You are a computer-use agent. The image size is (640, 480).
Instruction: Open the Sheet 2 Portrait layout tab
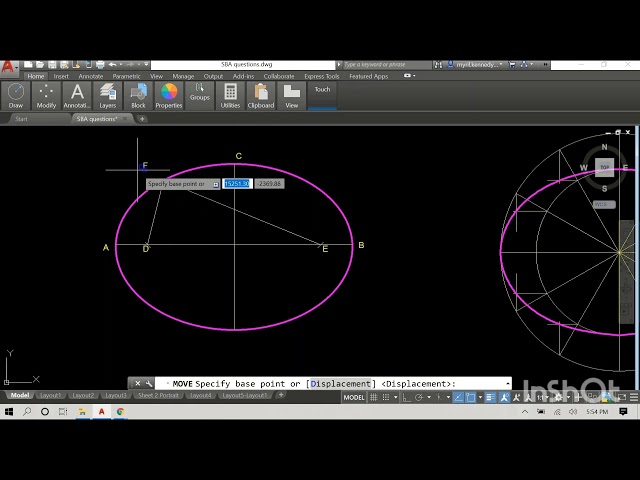(158, 395)
